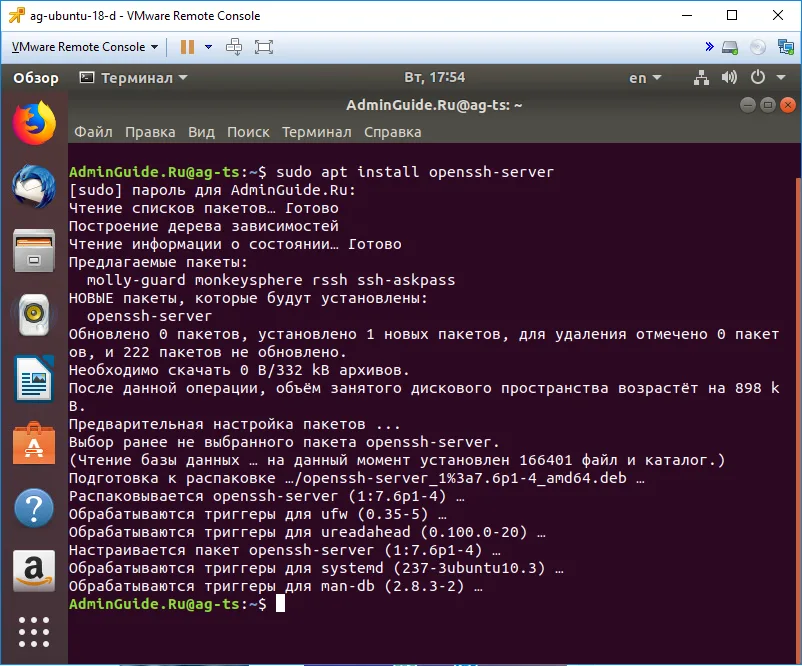
Task: Click the CD/DVD drive device icon
Action: click(758, 48)
